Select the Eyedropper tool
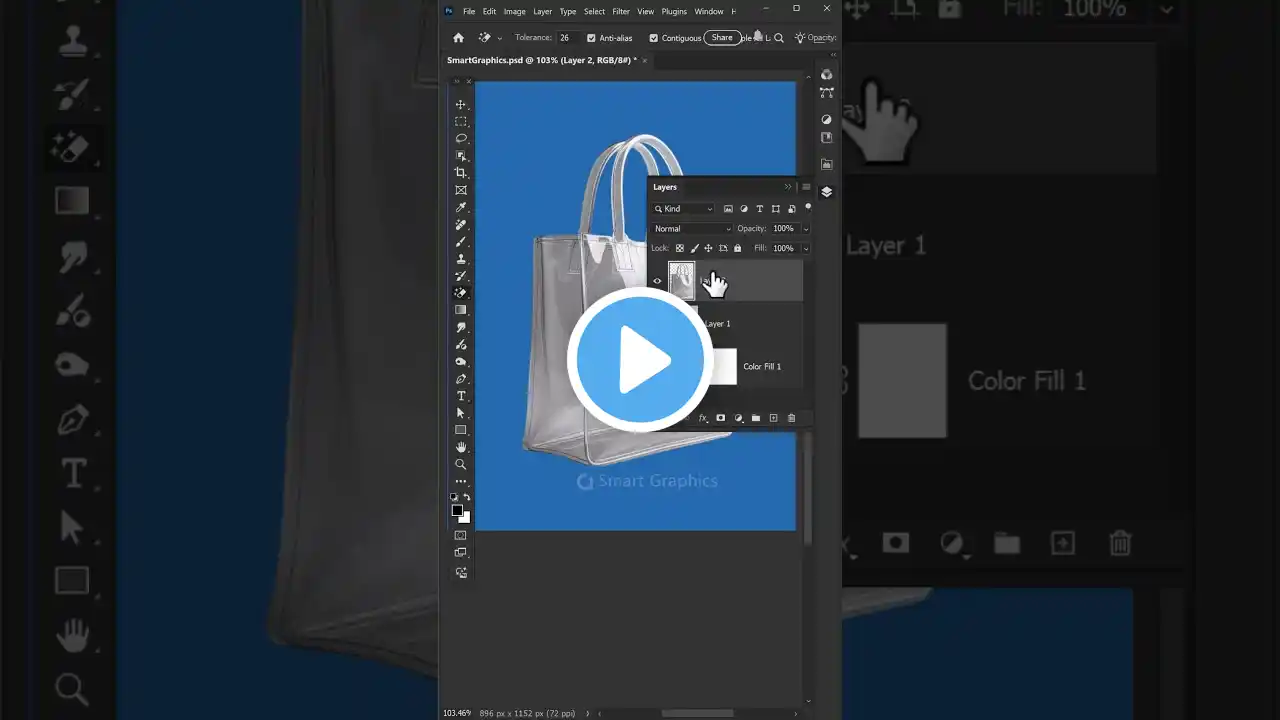 461,207
